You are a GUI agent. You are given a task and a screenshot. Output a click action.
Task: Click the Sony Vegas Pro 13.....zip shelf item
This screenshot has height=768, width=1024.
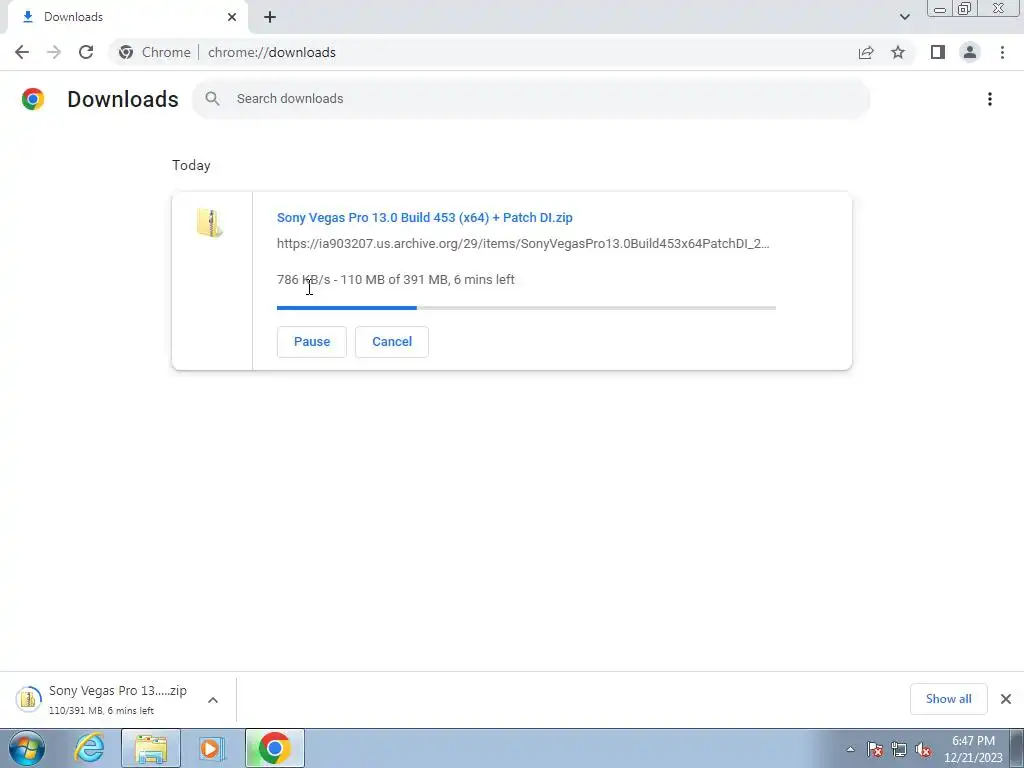click(118, 699)
